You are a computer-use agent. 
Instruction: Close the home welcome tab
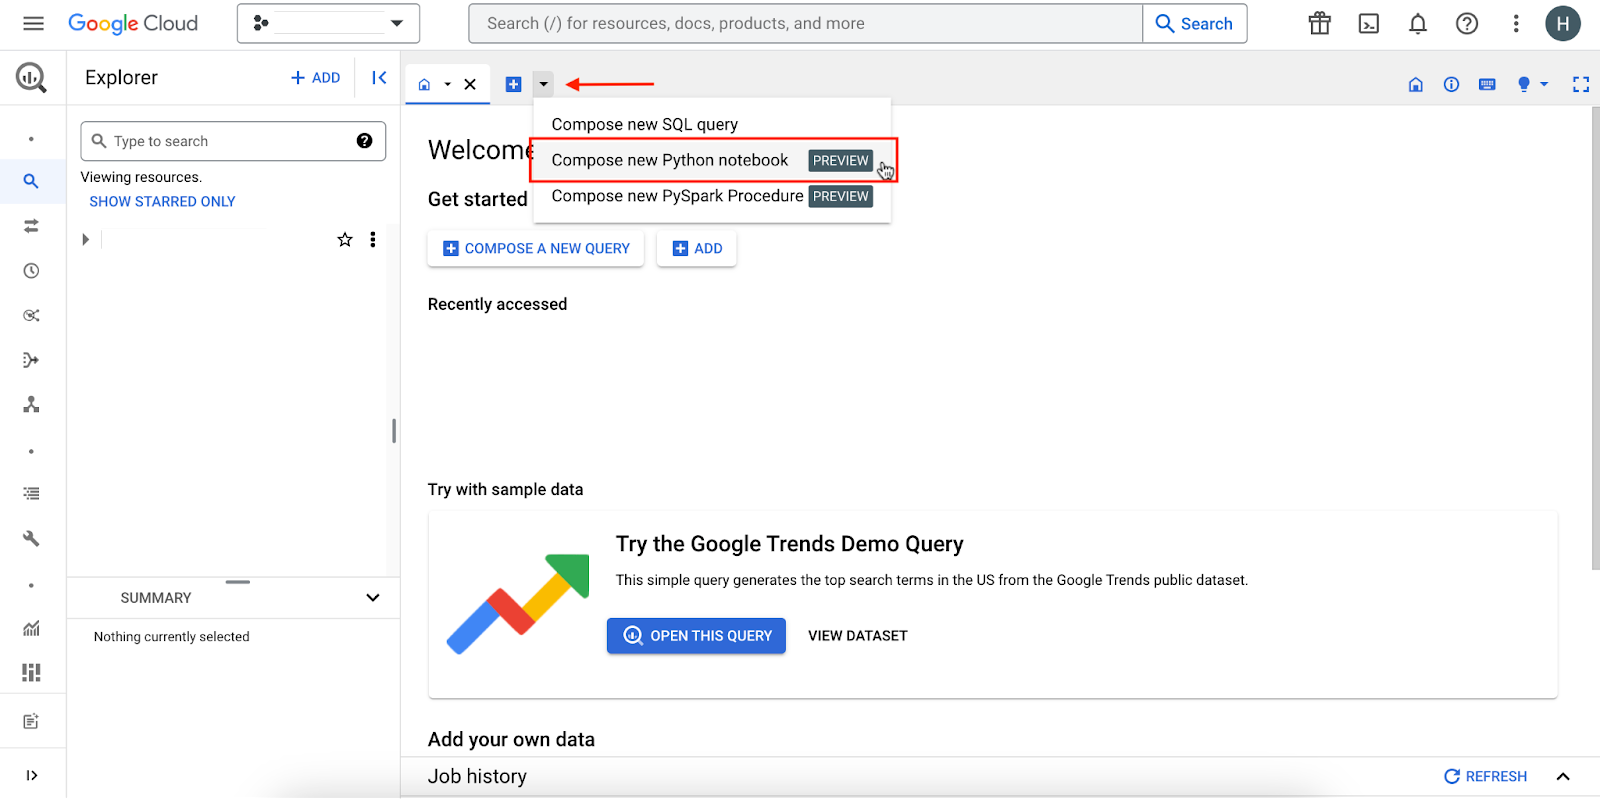470,84
